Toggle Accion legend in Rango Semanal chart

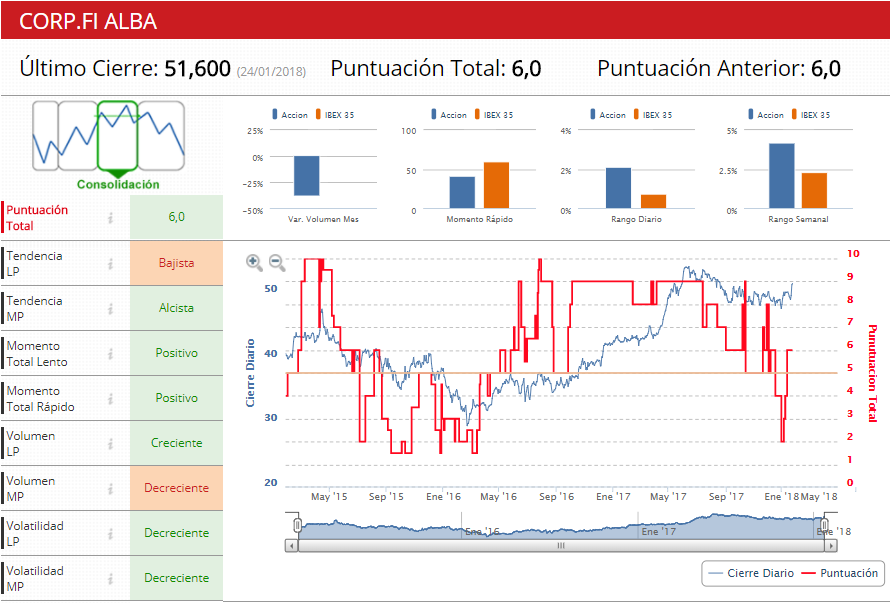[766, 114]
